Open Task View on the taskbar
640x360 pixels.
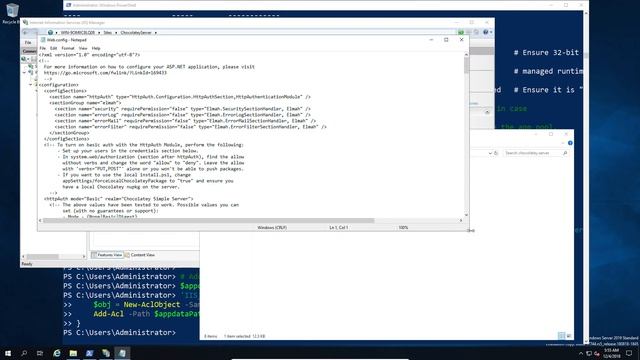[x=40, y=353]
